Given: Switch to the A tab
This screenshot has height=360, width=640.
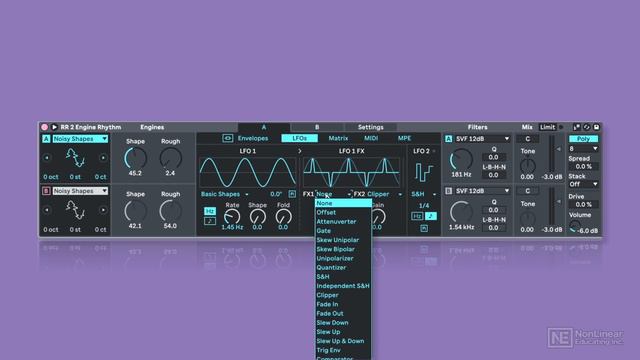Looking at the screenshot, I should [264, 127].
